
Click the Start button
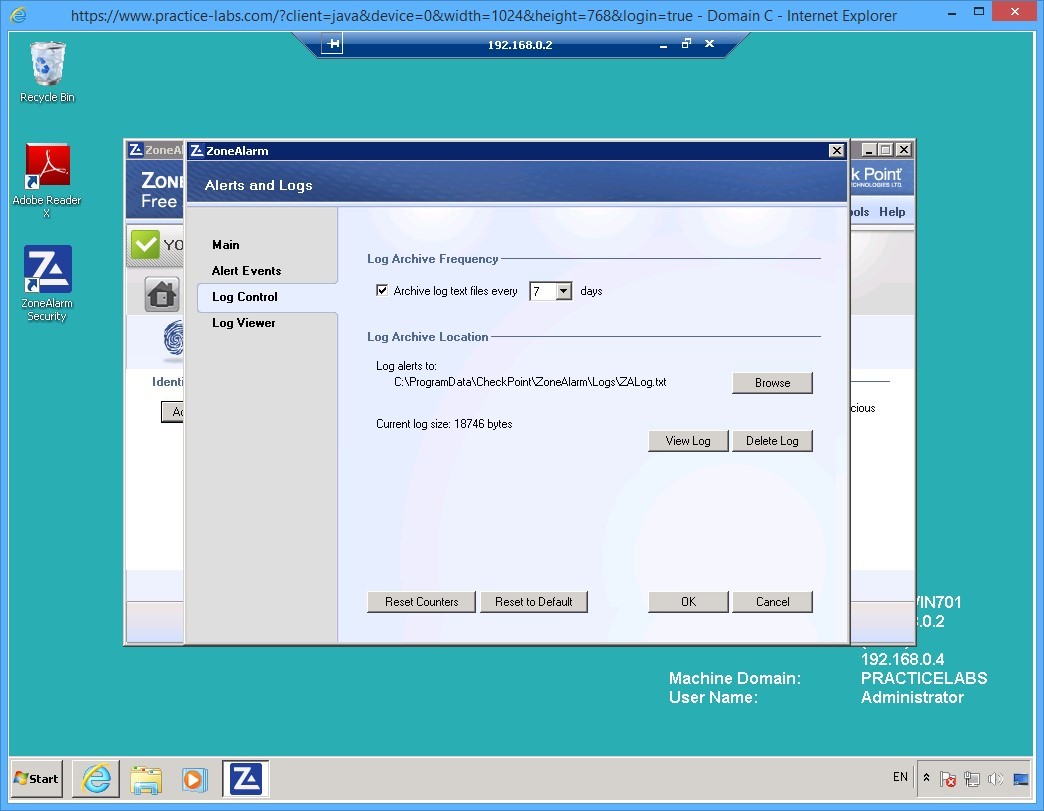click(x=35, y=778)
